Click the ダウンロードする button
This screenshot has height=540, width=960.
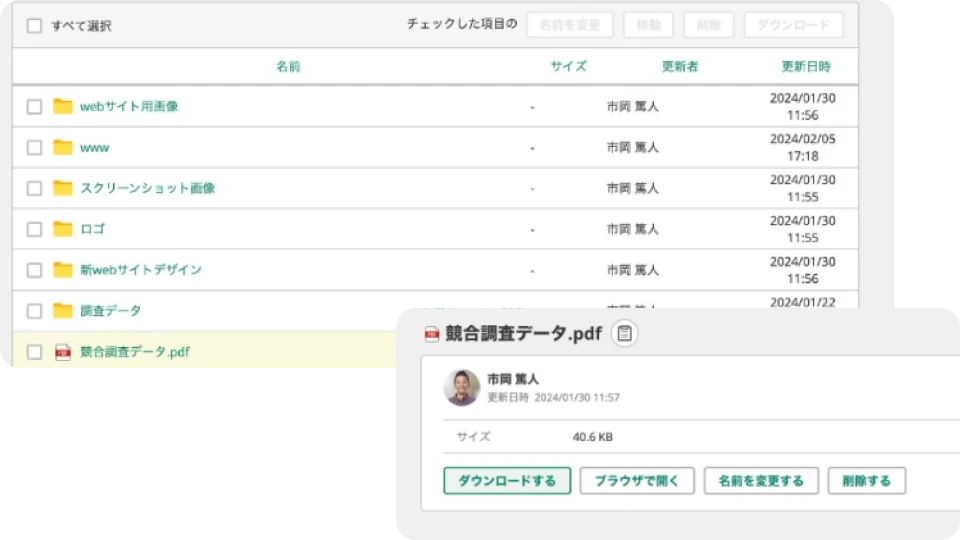507,481
